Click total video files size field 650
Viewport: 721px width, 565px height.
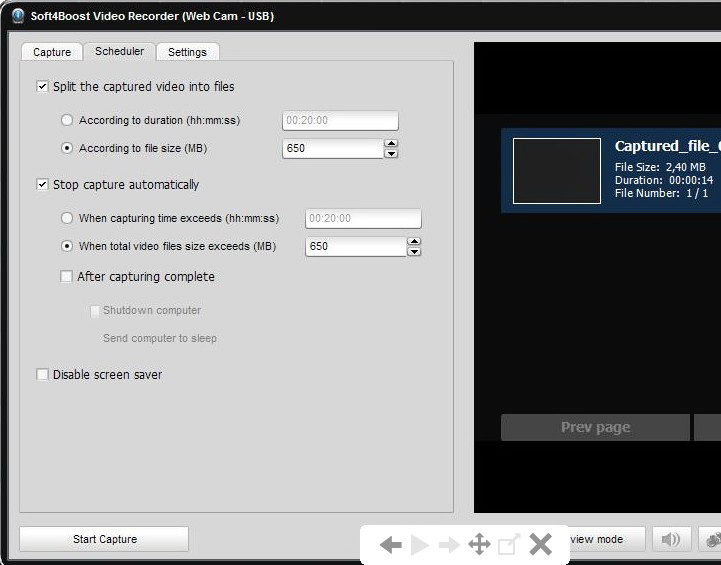(x=356, y=246)
